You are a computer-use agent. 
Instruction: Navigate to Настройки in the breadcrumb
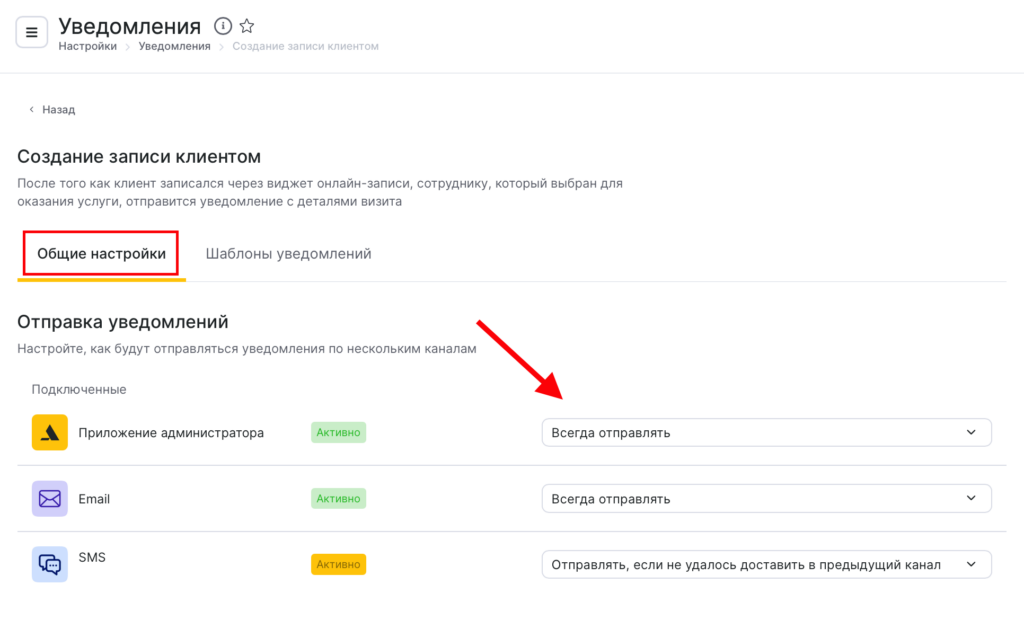pos(87,46)
